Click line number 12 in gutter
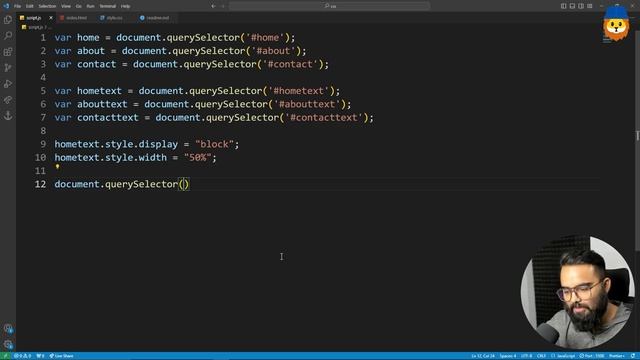Image resolution: width=640 pixels, height=360 pixels. [40, 184]
